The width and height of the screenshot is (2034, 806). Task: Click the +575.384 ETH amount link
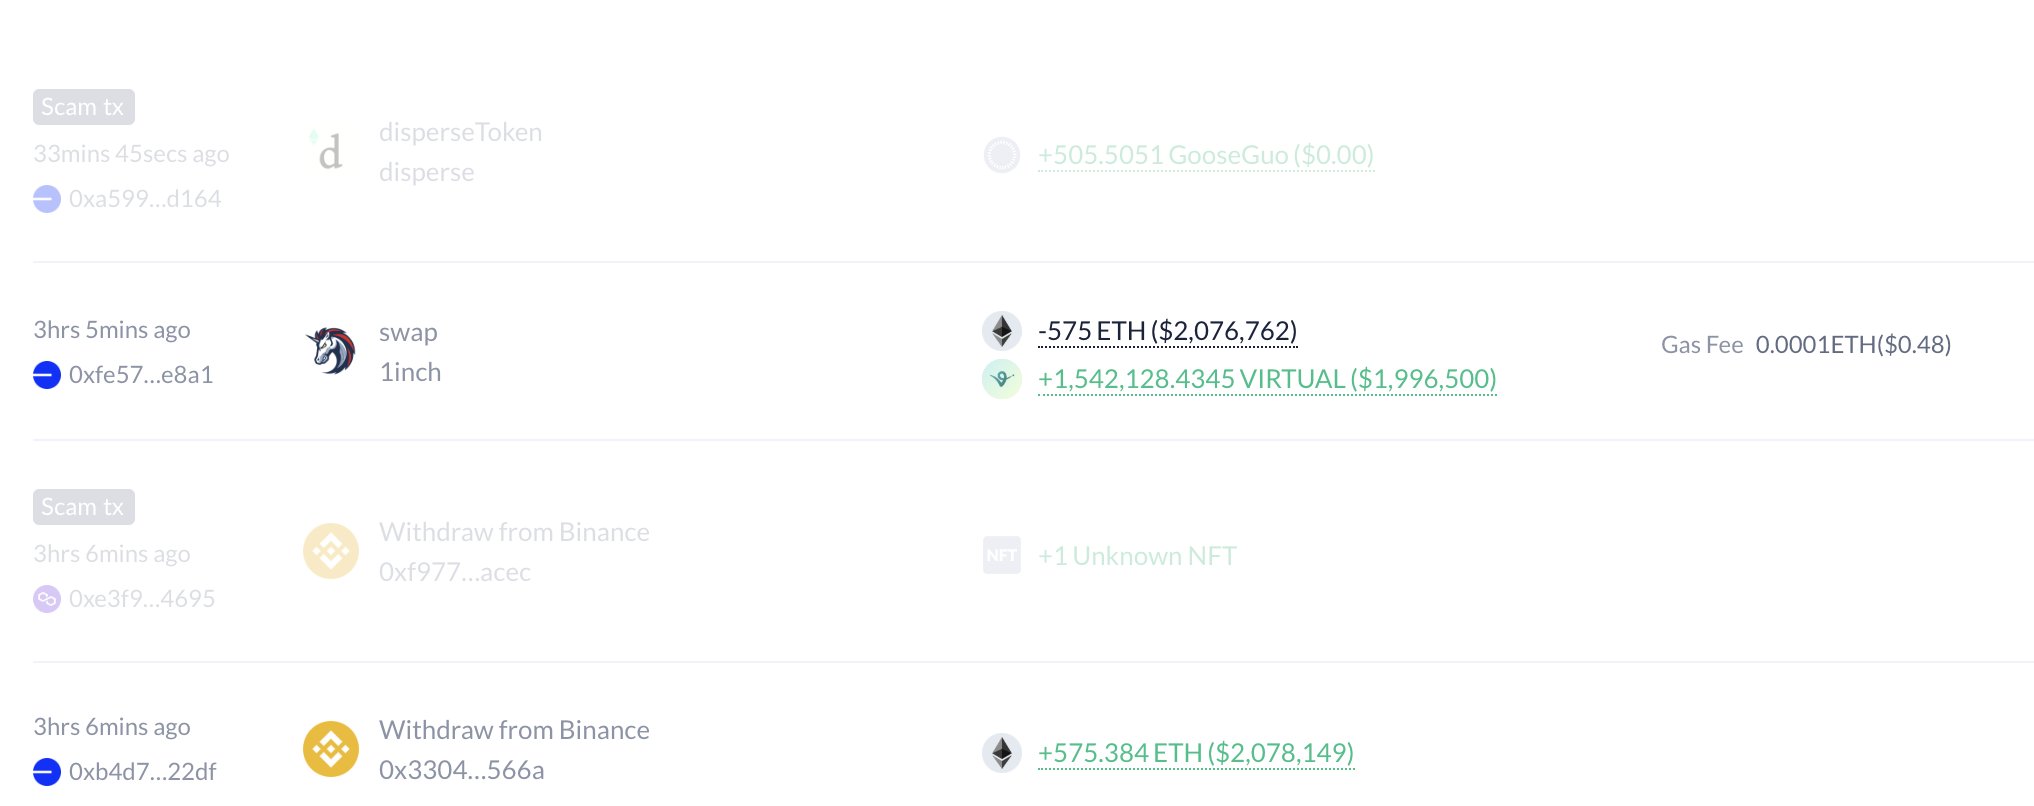1195,753
